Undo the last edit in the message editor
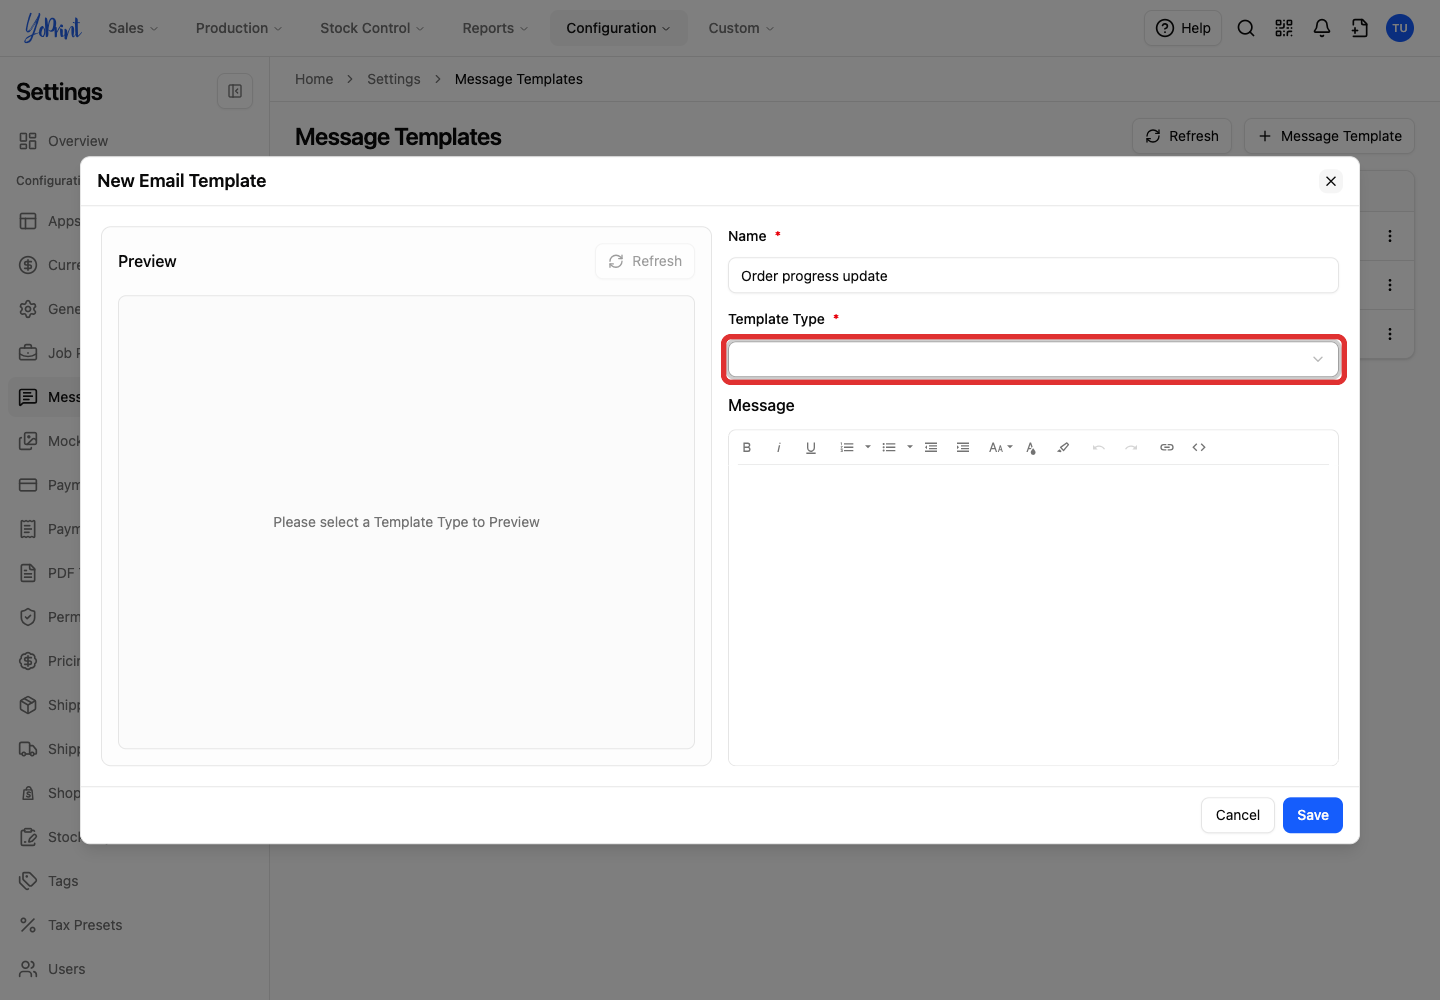Screen dimensions: 1440x1000 pyautogui.click(x=1099, y=447)
